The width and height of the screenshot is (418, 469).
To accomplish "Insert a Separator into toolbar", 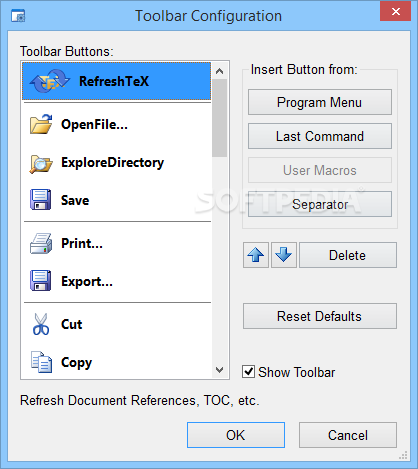I will [x=320, y=204].
